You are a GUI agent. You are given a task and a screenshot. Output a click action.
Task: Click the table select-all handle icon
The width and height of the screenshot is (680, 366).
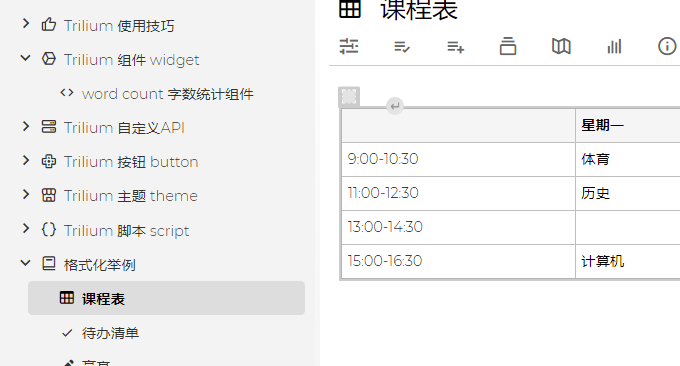coord(349,96)
